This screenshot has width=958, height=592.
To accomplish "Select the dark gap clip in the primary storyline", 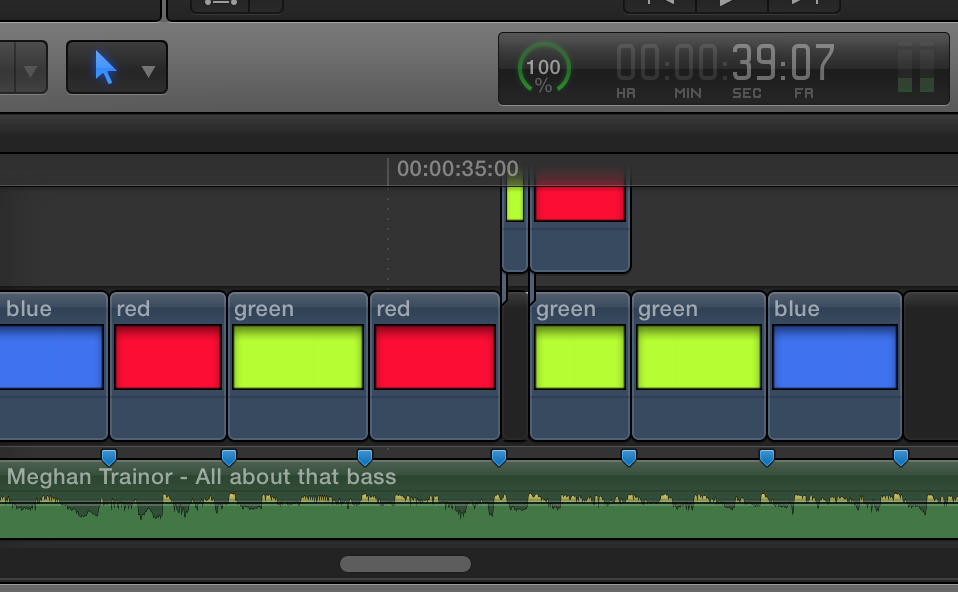I will click(x=515, y=365).
